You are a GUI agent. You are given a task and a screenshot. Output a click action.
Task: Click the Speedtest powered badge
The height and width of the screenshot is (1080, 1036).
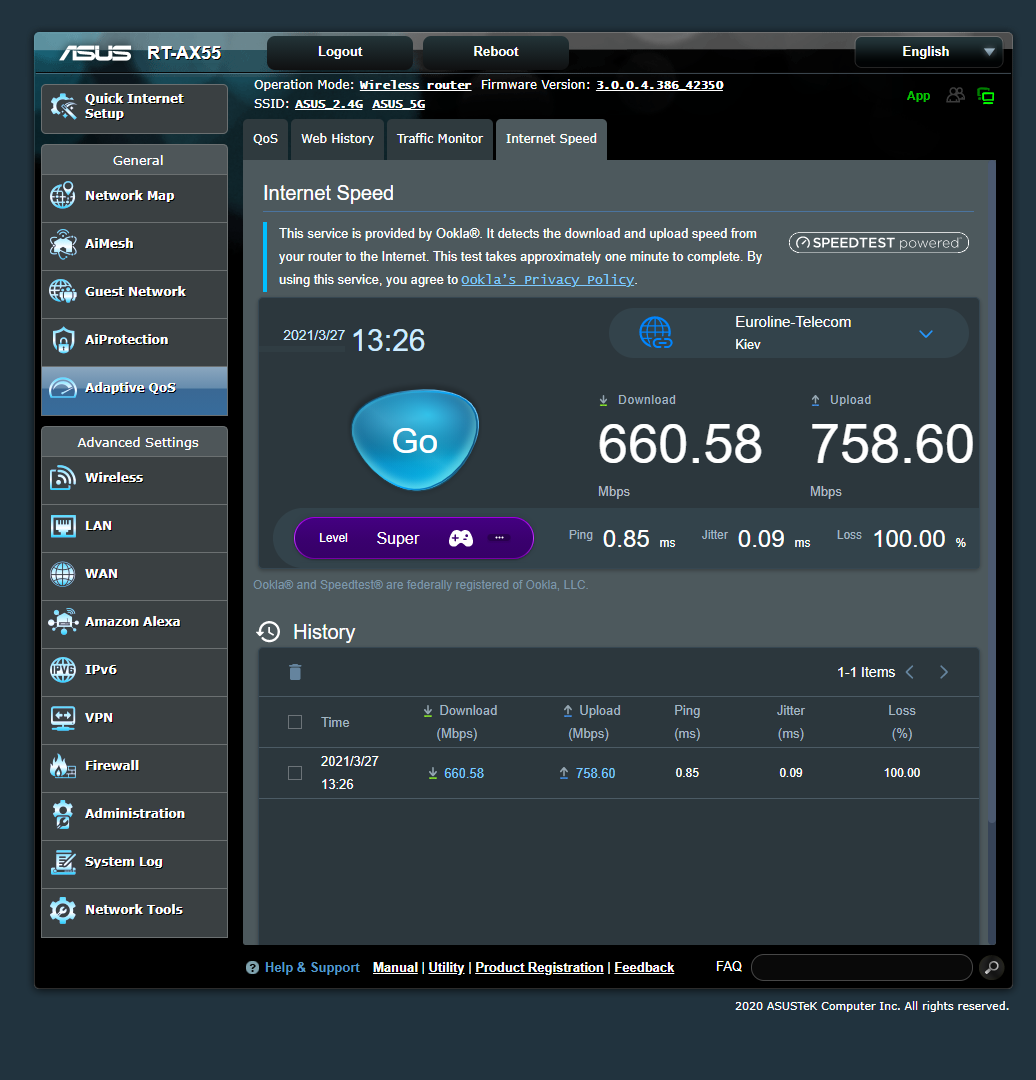click(878, 242)
